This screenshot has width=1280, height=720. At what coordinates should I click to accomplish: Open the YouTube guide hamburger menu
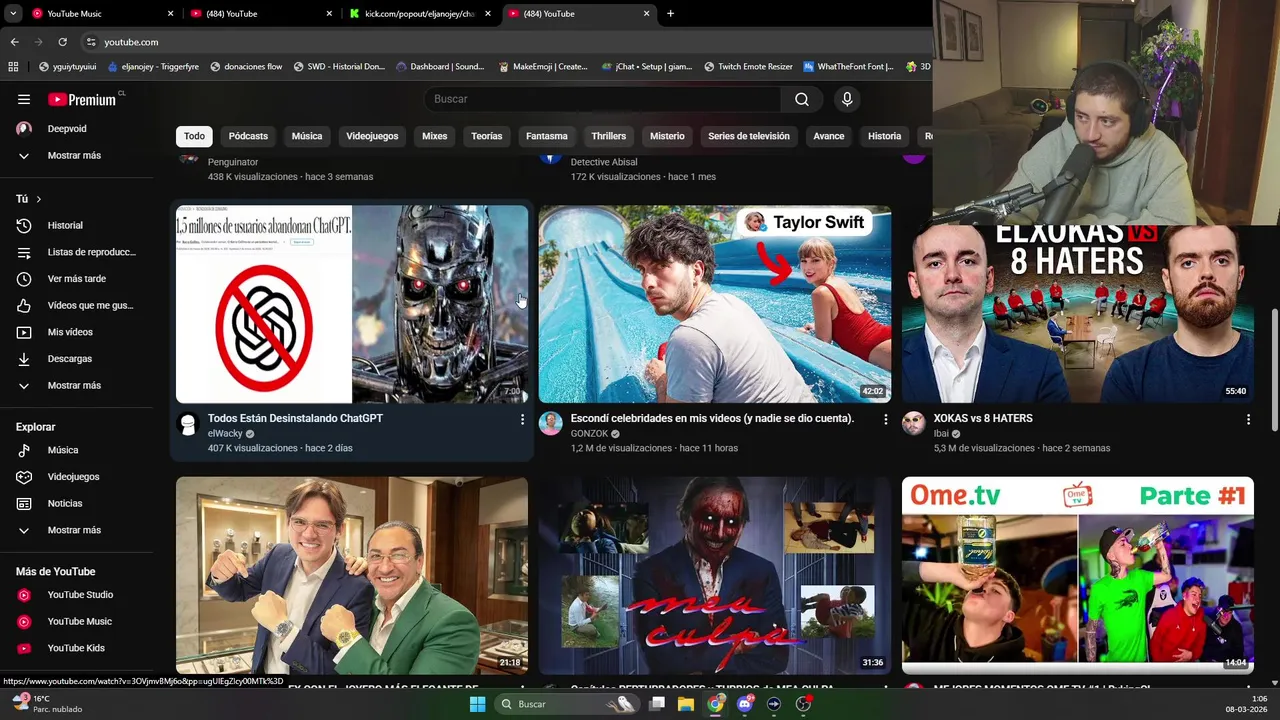pyautogui.click(x=24, y=99)
